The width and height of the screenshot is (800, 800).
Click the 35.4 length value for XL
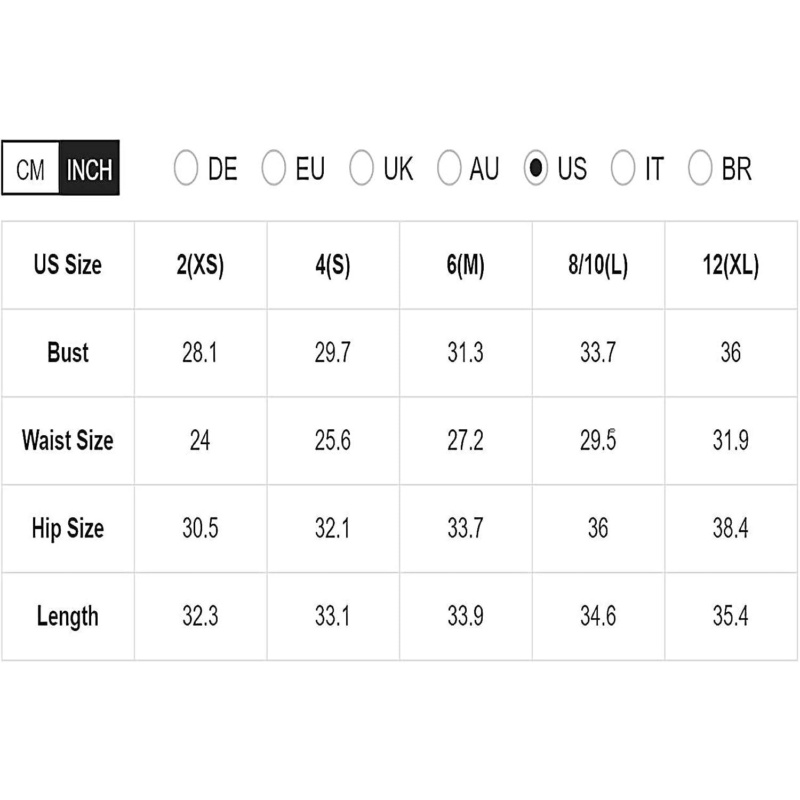pyautogui.click(x=731, y=616)
